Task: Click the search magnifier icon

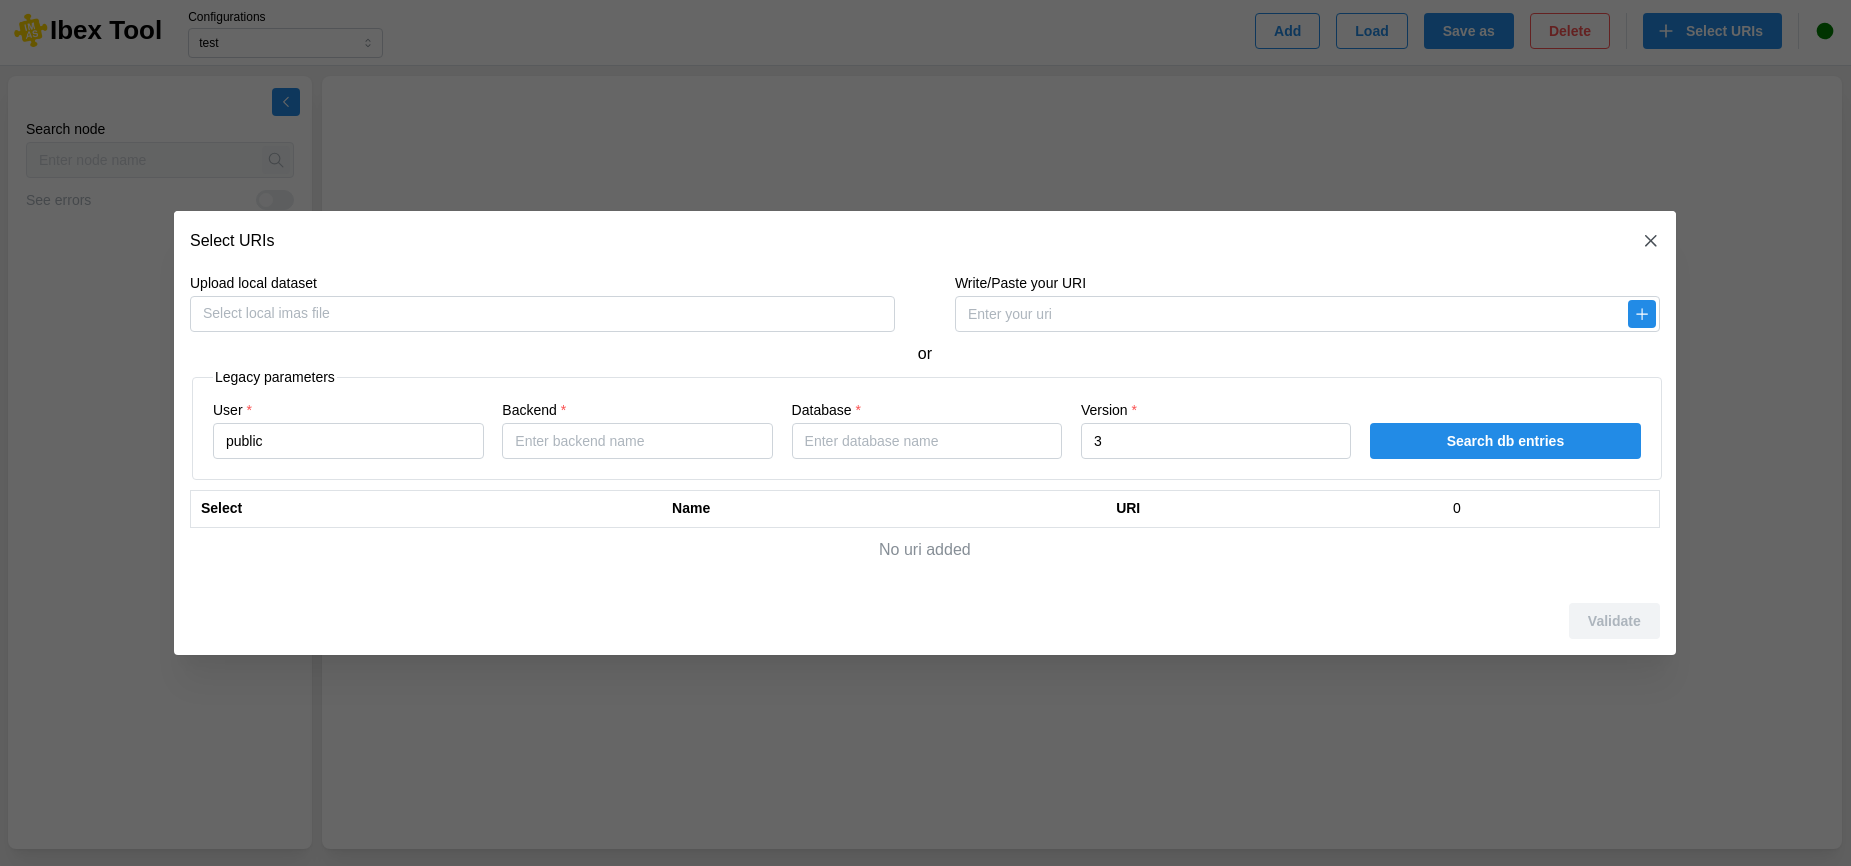Action: click(276, 160)
